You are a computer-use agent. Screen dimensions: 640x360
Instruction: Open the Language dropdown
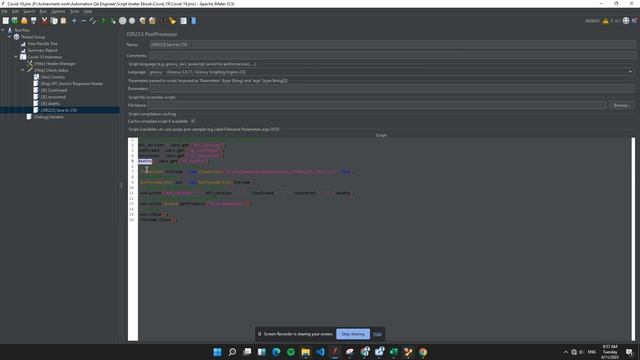click(630, 72)
